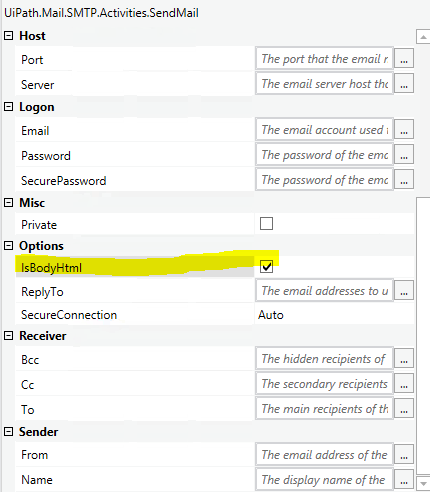Open the ellipsis editor for To

[404, 409]
